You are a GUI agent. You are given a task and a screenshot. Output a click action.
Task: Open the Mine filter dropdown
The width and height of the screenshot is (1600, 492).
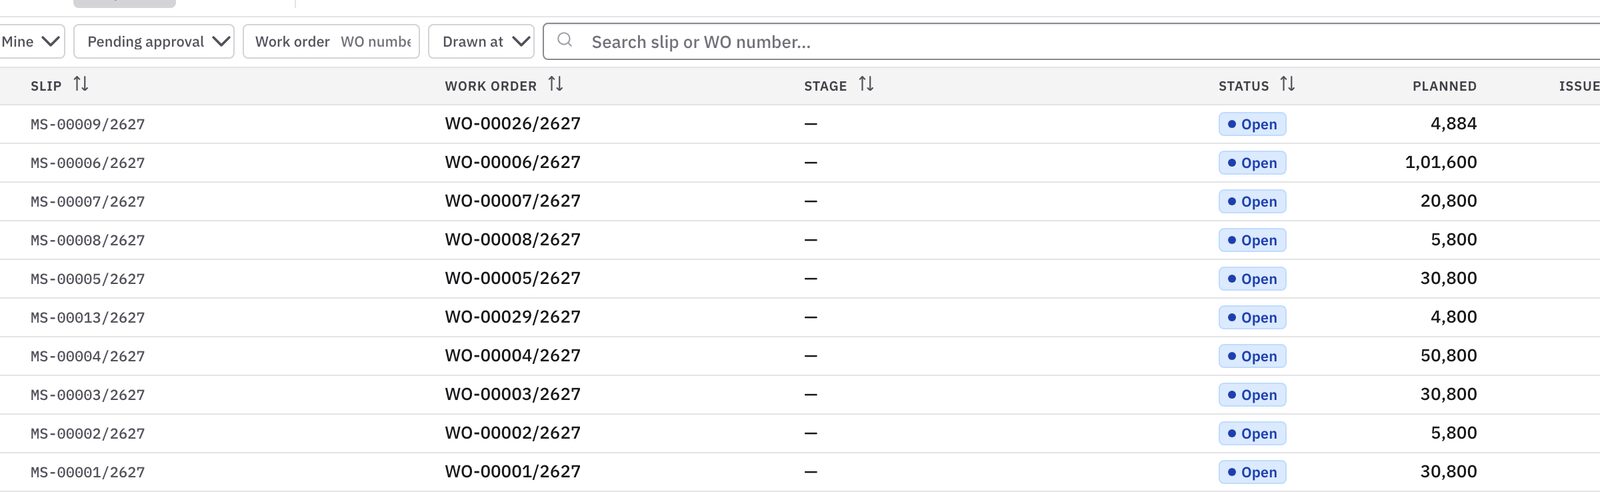point(32,41)
